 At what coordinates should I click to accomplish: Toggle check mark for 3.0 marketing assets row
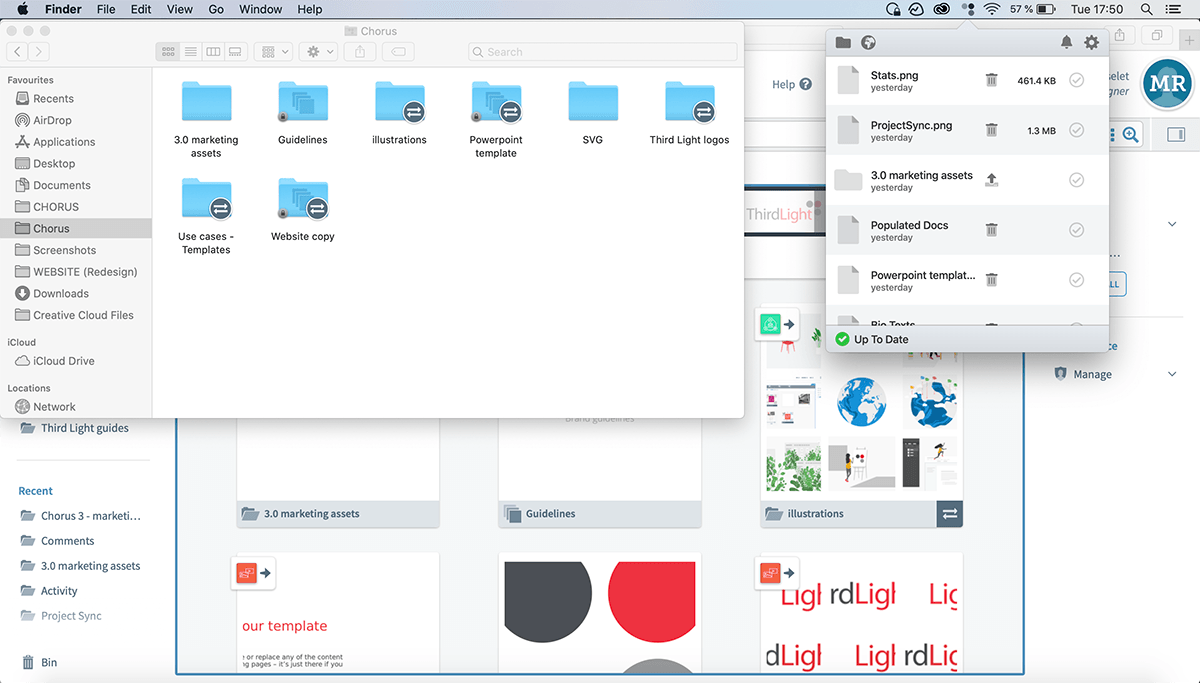(1076, 180)
